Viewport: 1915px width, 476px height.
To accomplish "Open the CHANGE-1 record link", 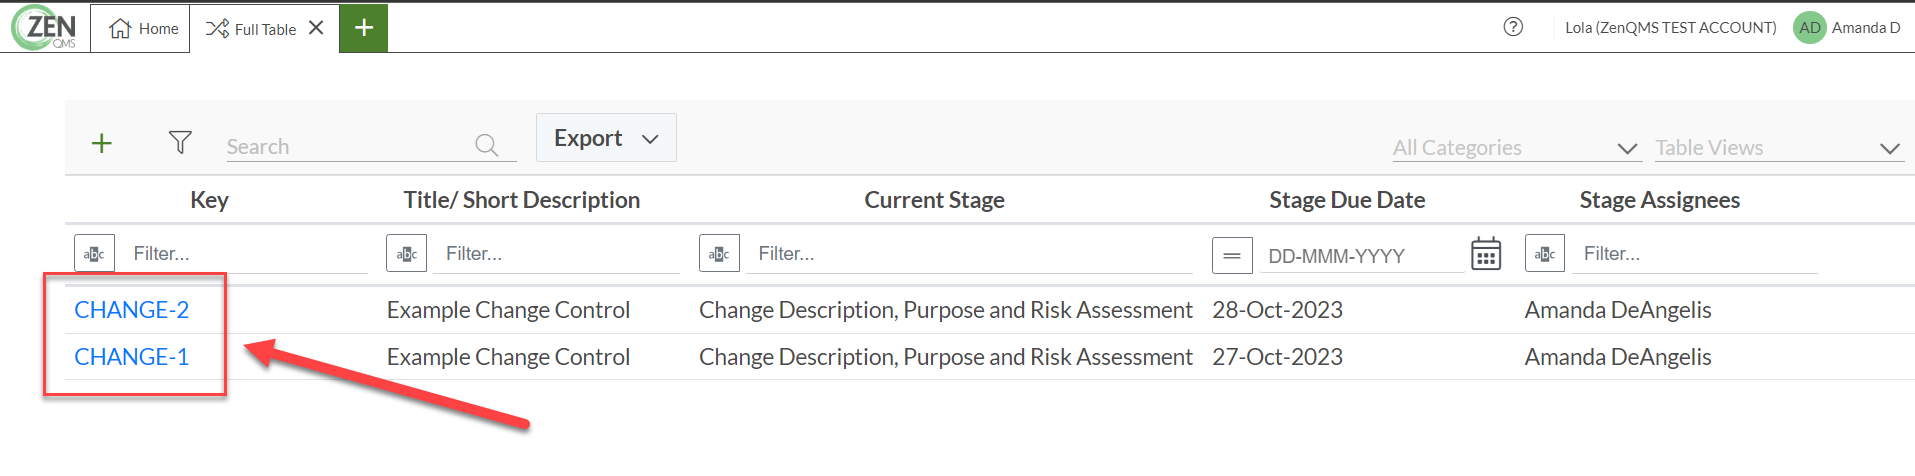I will [132, 357].
